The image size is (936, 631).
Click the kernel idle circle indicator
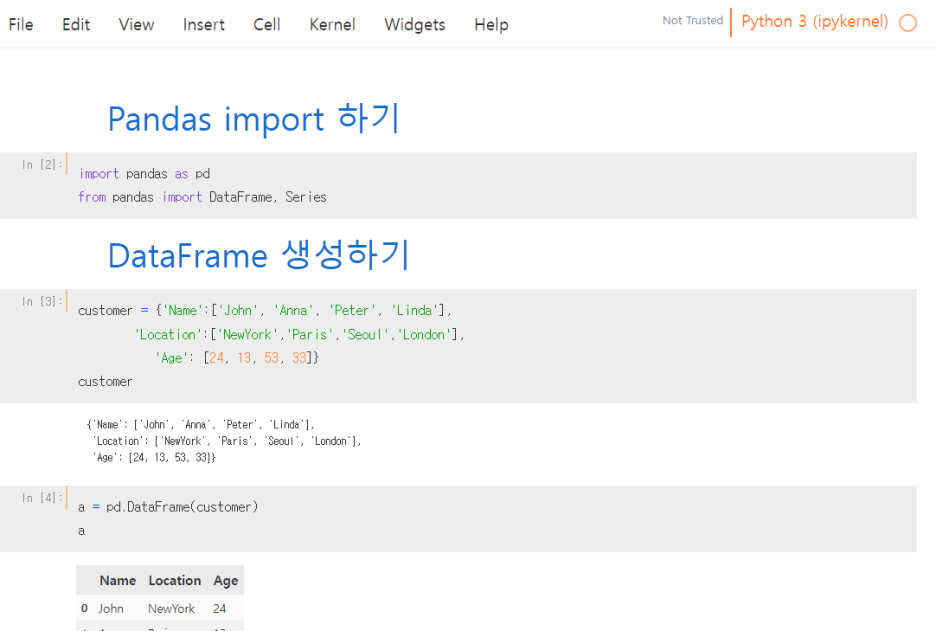click(907, 23)
